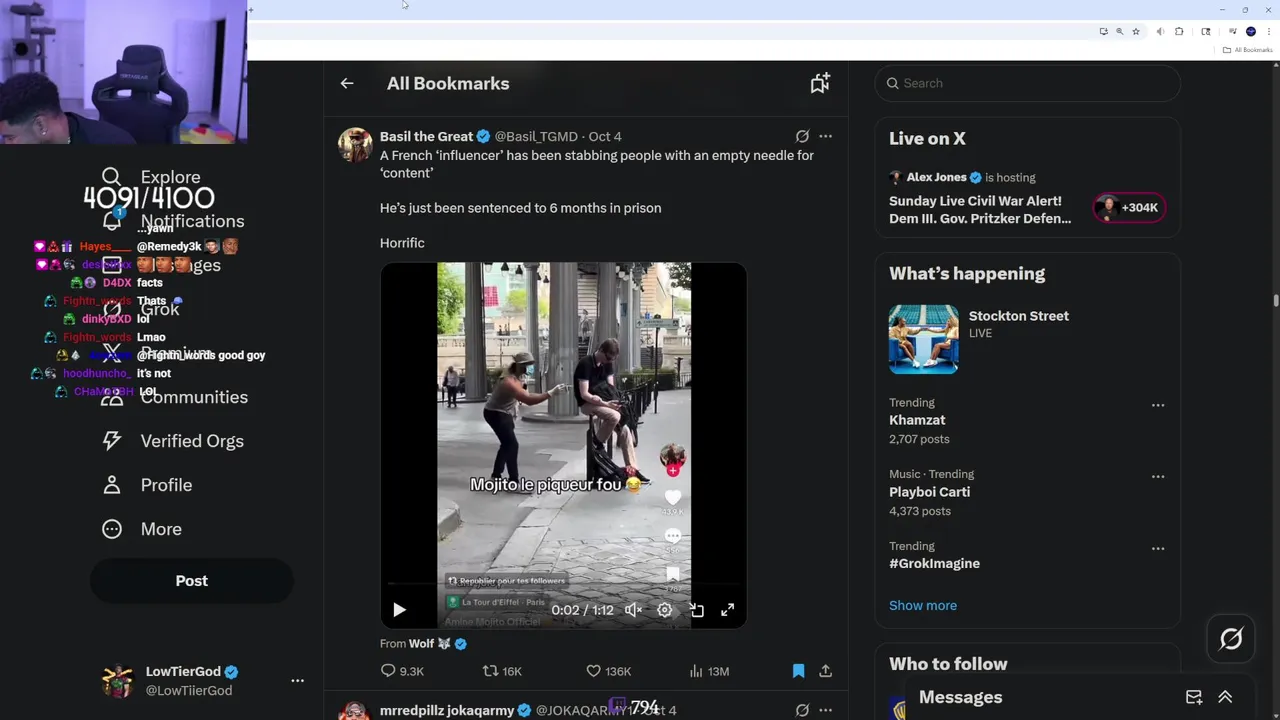Open the More menu in sidebar
Screen dimensions: 1280x720
point(142,529)
